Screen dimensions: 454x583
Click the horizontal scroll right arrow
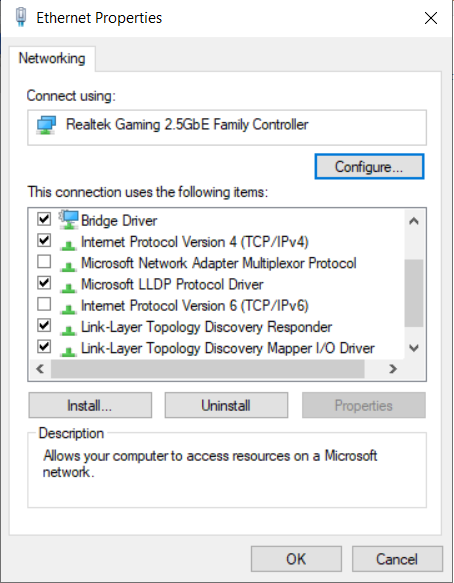click(x=393, y=369)
